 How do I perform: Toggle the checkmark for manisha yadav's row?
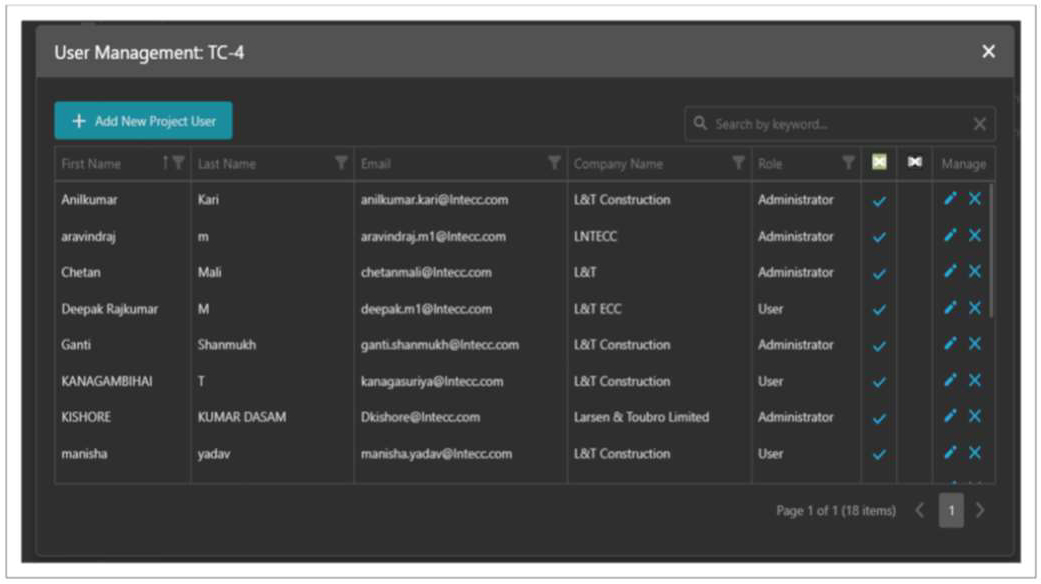(879, 455)
